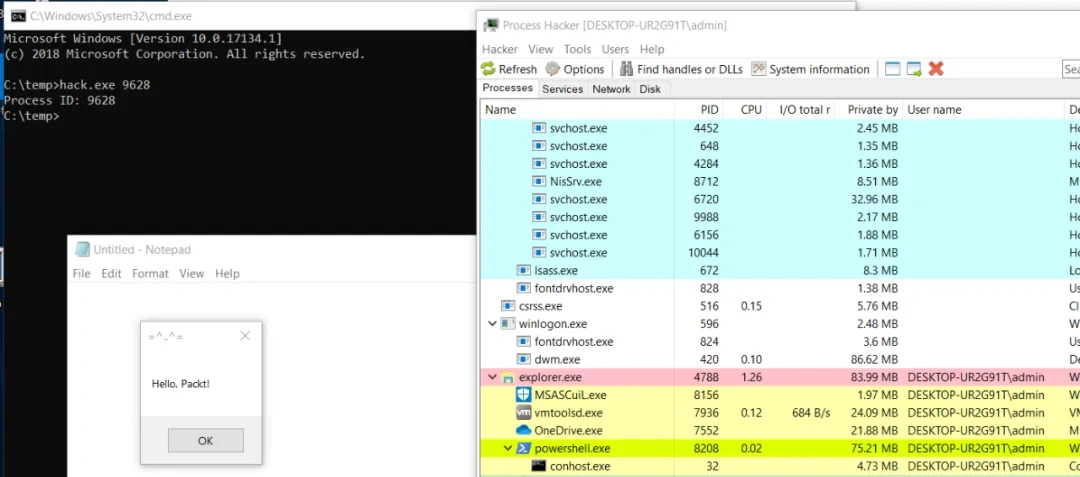The width and height of the screenshot is (1080, 477).
Task: Collapse the explorer.exe process tree
Action: pos(492,377)
